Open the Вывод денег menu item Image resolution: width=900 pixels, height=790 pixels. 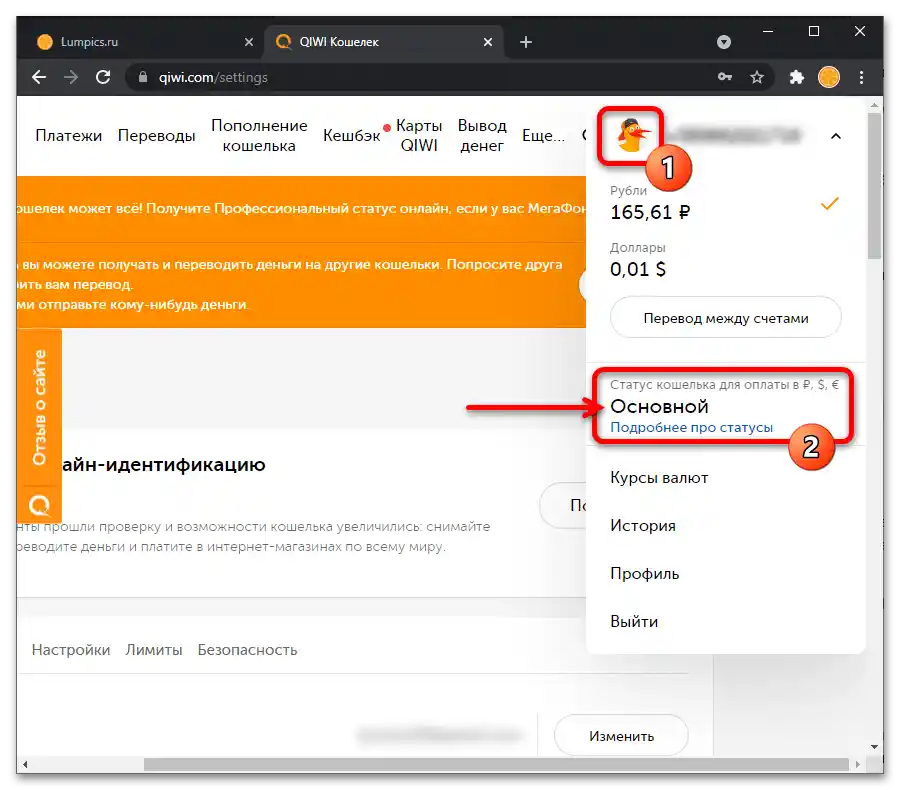482,135
